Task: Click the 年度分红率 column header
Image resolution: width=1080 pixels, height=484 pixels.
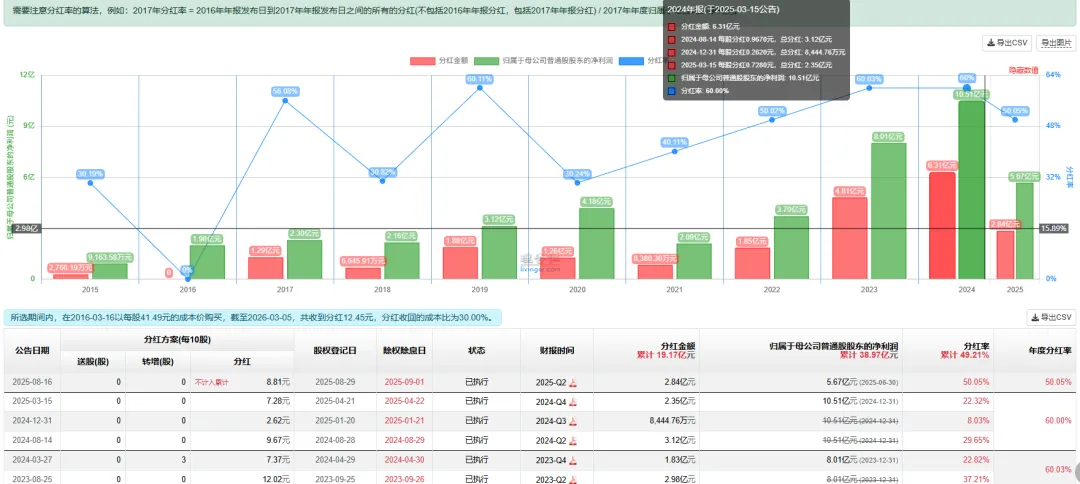Action: pyautogui.click(x=1048, y=350)
